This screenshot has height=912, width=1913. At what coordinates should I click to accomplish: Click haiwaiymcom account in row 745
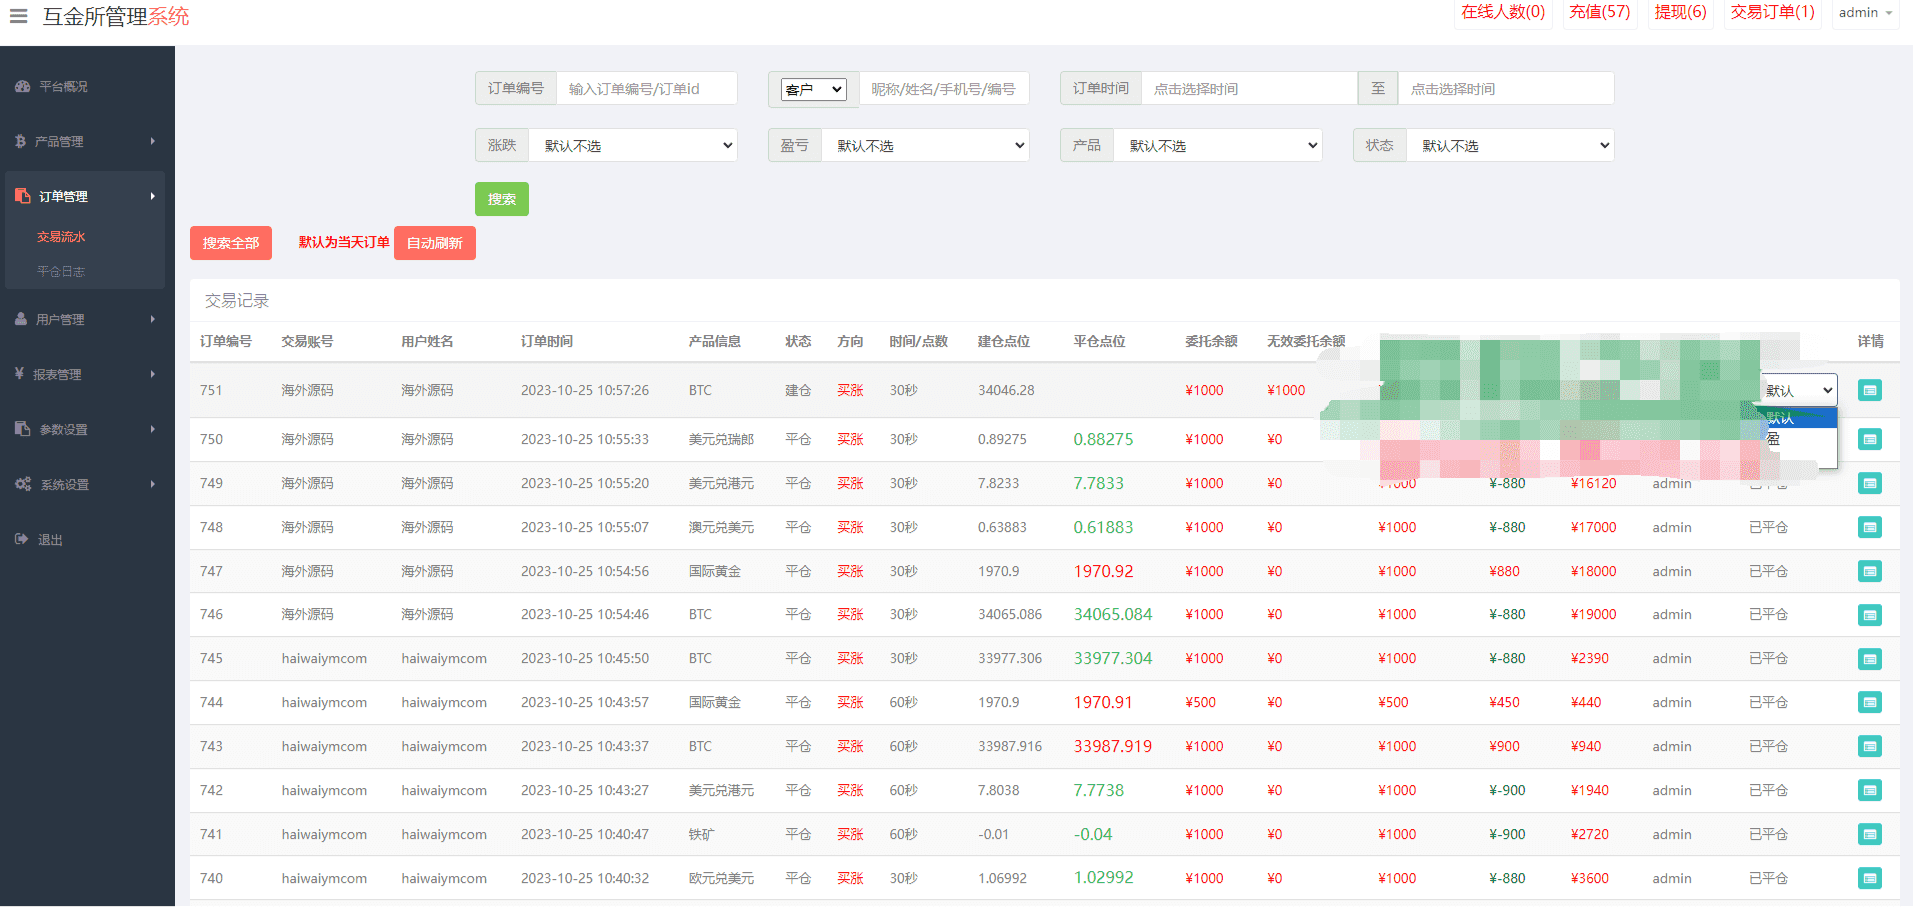324,658
